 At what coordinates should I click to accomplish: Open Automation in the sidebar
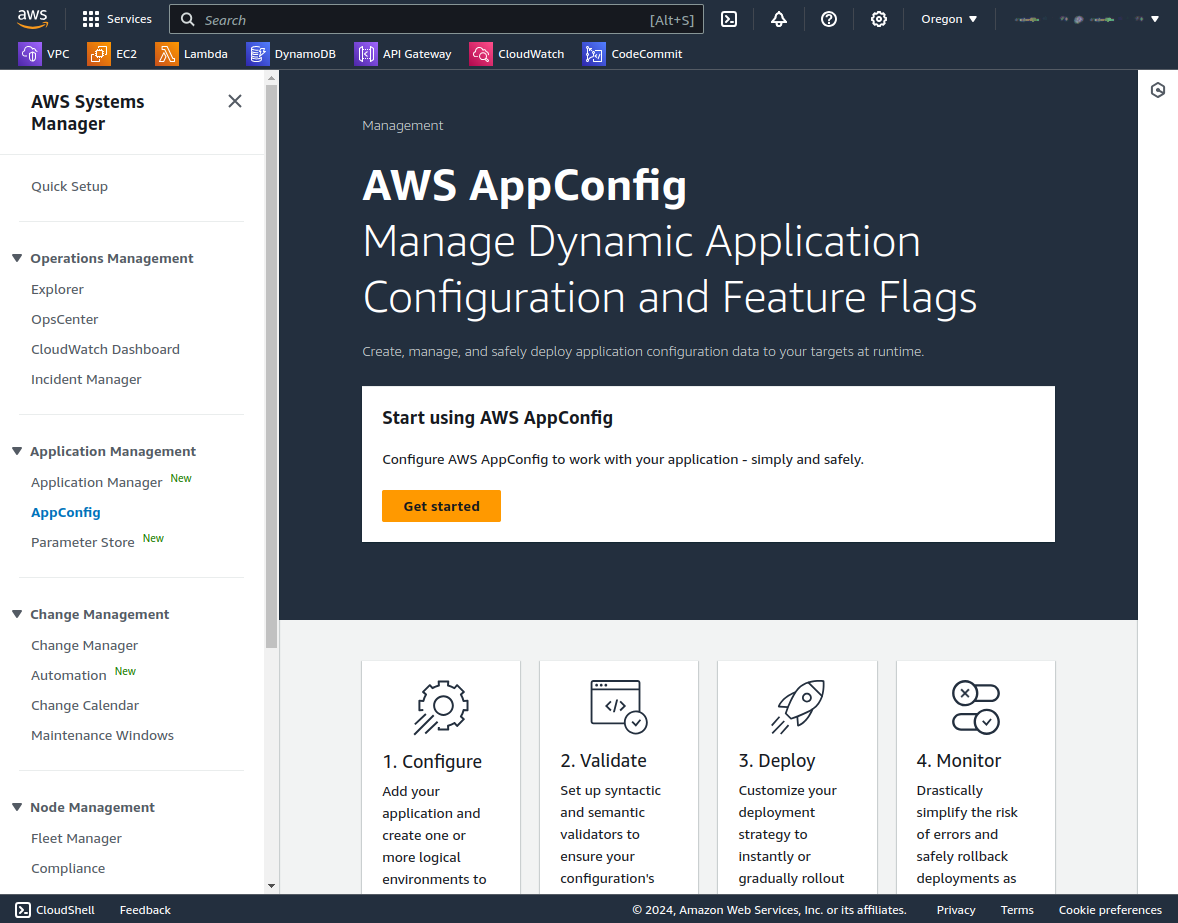[68, 675]
